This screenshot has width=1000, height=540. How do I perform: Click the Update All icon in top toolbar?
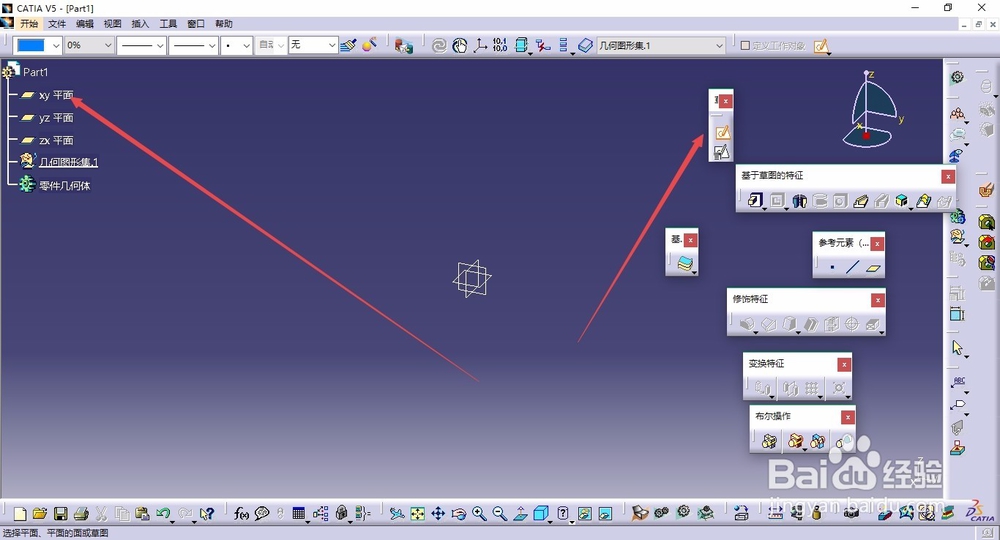pyautogui.click(x=439, y=45)
